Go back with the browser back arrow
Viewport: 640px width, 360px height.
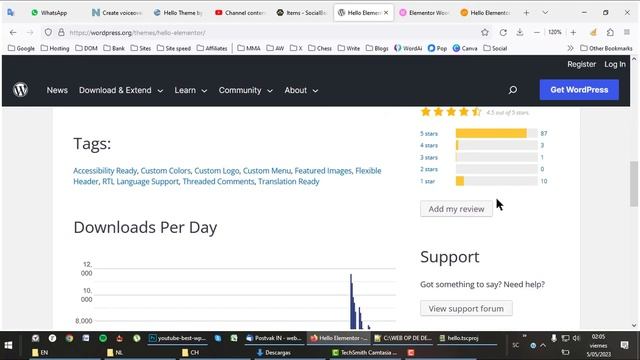13,32
